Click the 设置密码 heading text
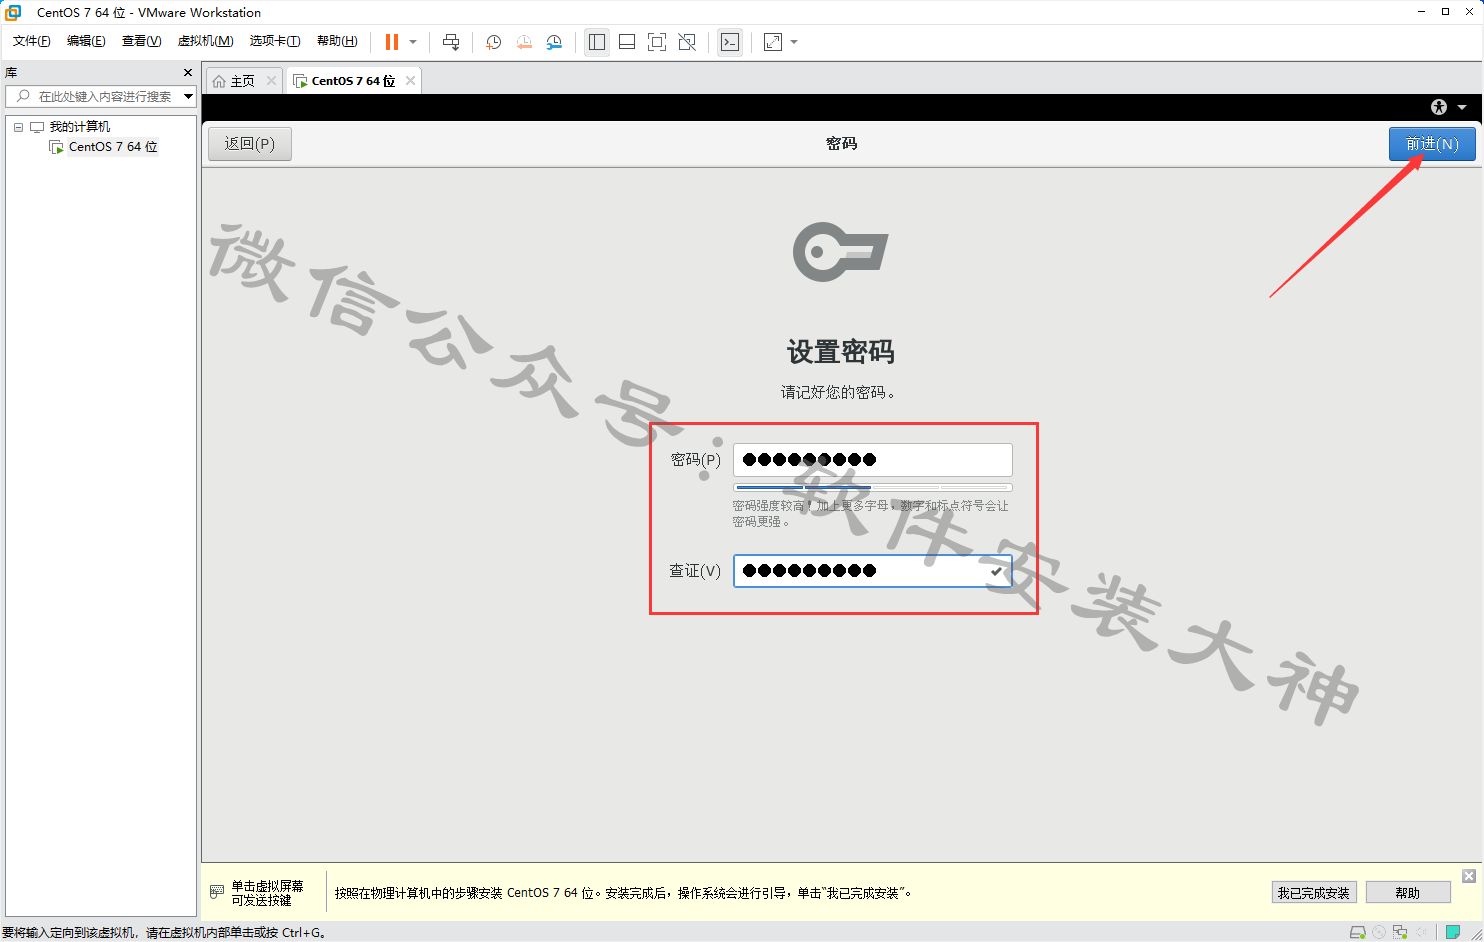The image size is (1484, 942). 841,352
